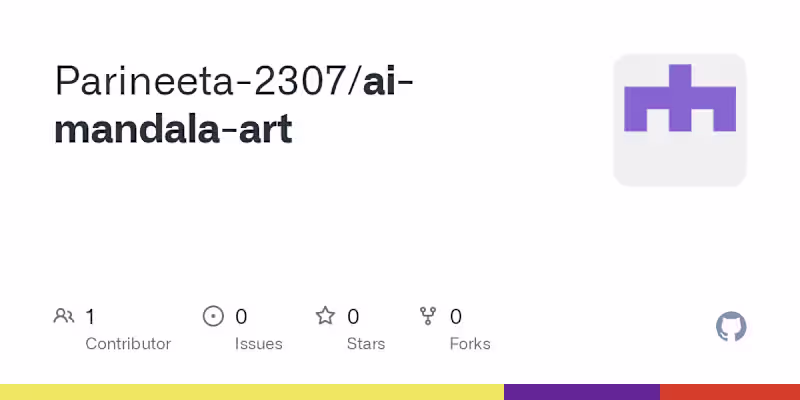Image resolution: width=800 pixels, height=400 pixels.
Task: Open the GitHub Octocat logo
Action: click(x=732, y=327)
